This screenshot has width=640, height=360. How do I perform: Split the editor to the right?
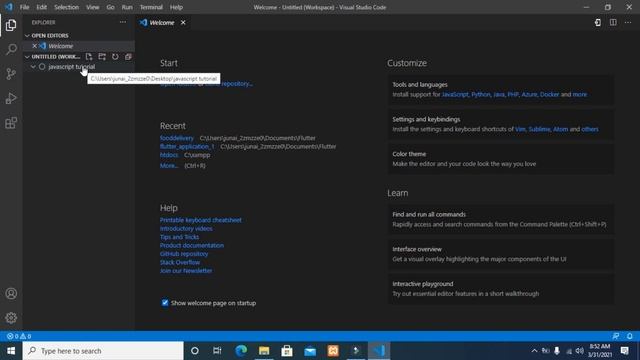(x=613, y=22)
